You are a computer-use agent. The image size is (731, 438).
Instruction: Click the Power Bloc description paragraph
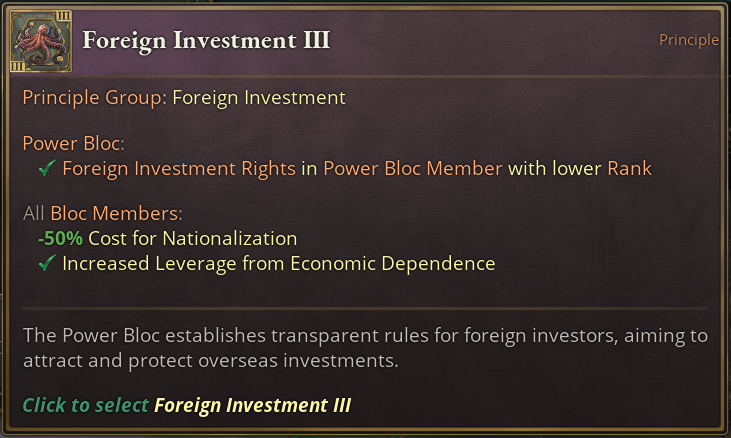[365, 347]
